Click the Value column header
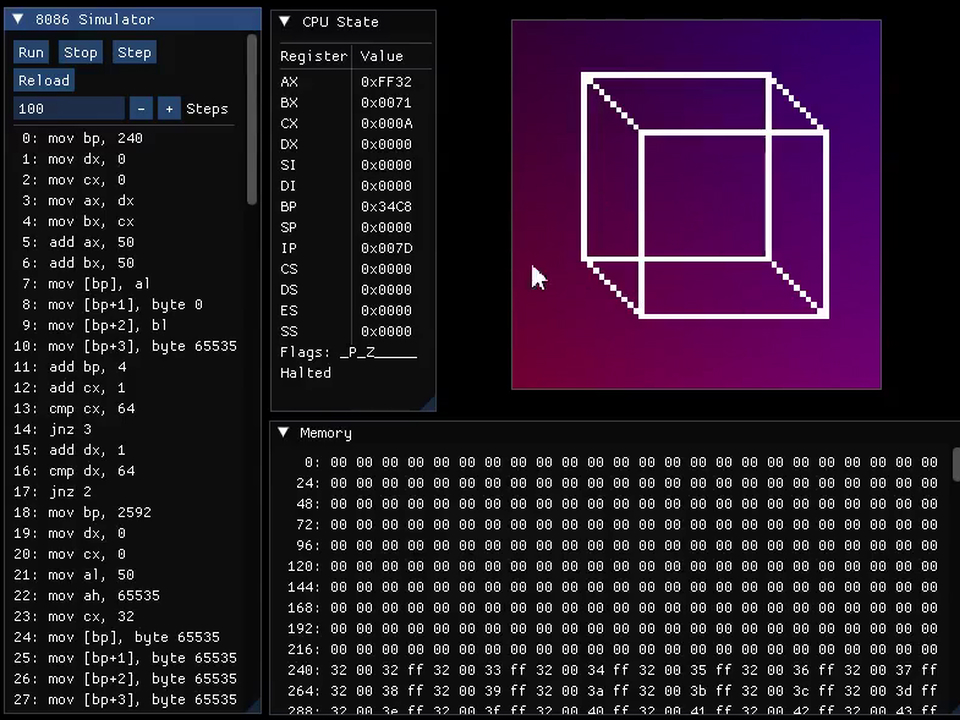This screenshot has width=960, height=720. point(382,56)
